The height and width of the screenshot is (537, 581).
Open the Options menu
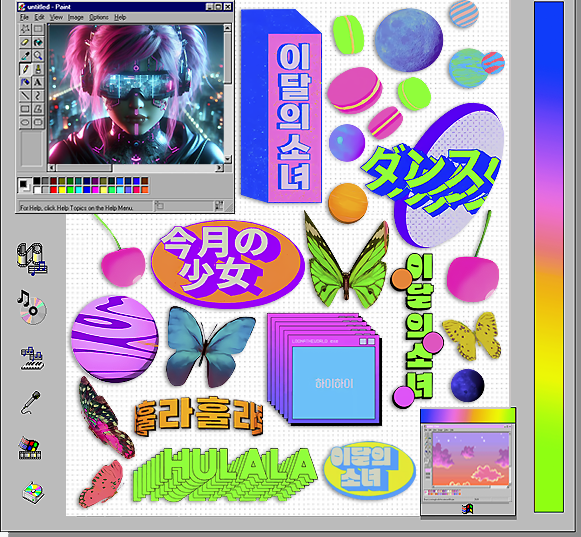click(x=99, y=17)
